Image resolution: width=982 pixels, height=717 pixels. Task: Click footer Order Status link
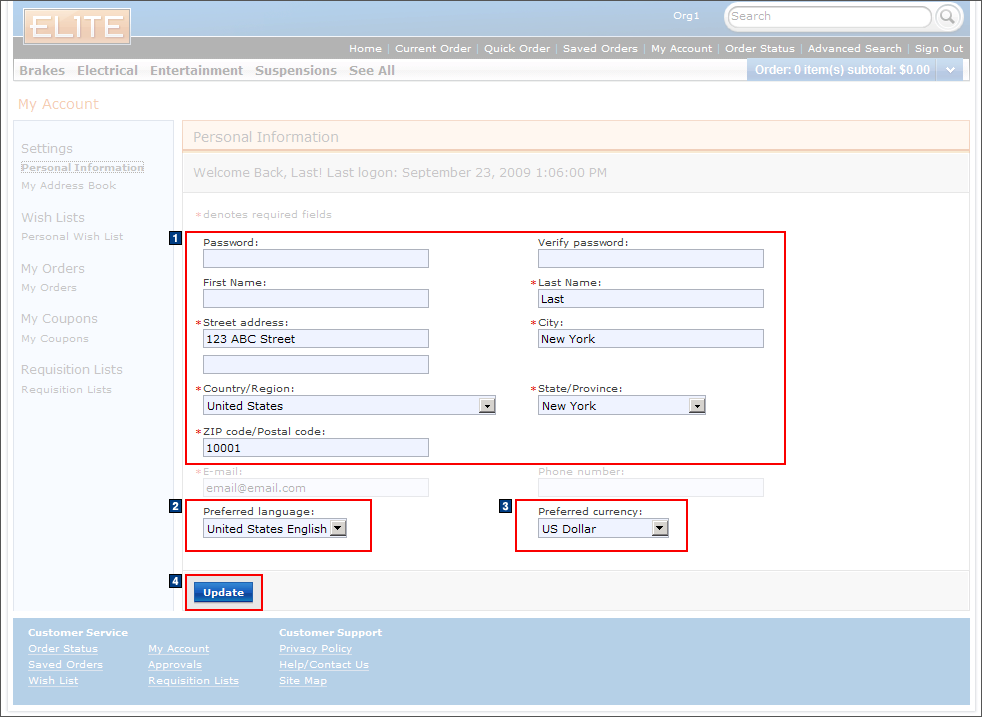point(63,649)
